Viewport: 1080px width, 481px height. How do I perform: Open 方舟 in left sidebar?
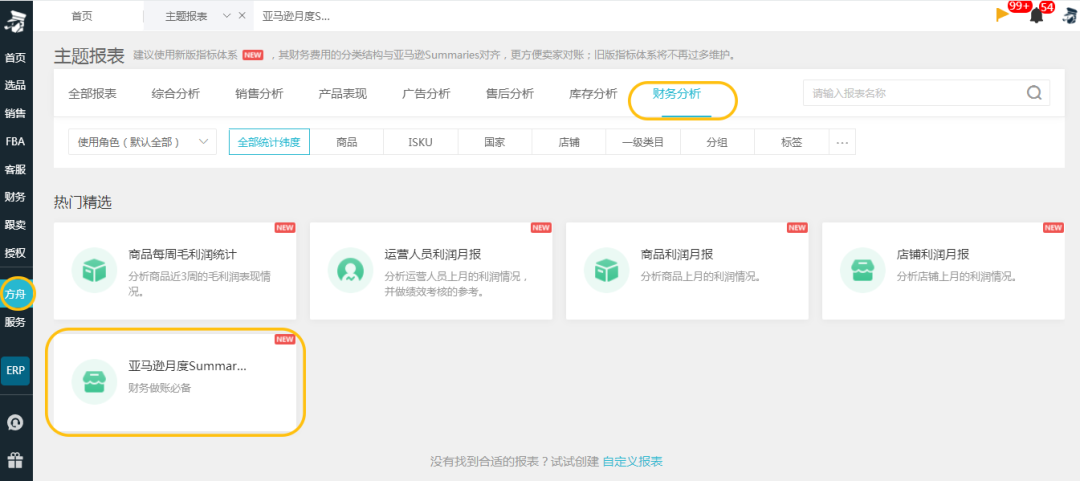pyautogui.click(x=15, y=294)
